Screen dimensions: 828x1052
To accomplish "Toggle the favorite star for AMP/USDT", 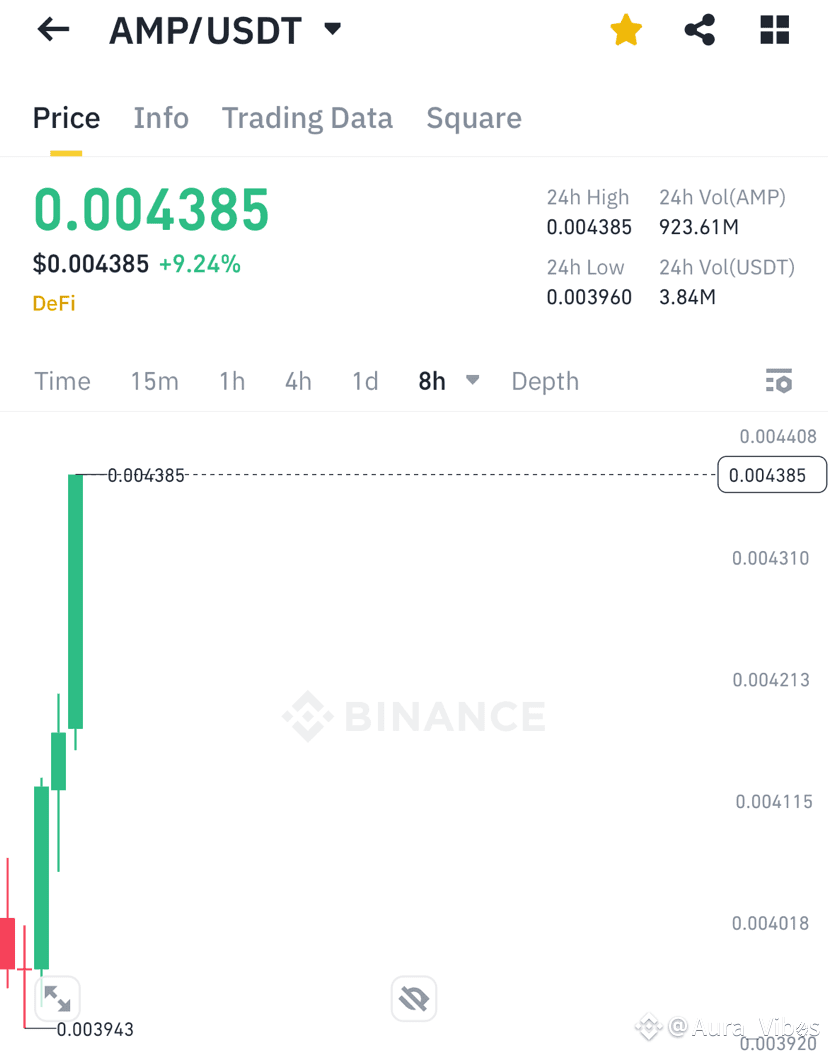I will point(626,30).
